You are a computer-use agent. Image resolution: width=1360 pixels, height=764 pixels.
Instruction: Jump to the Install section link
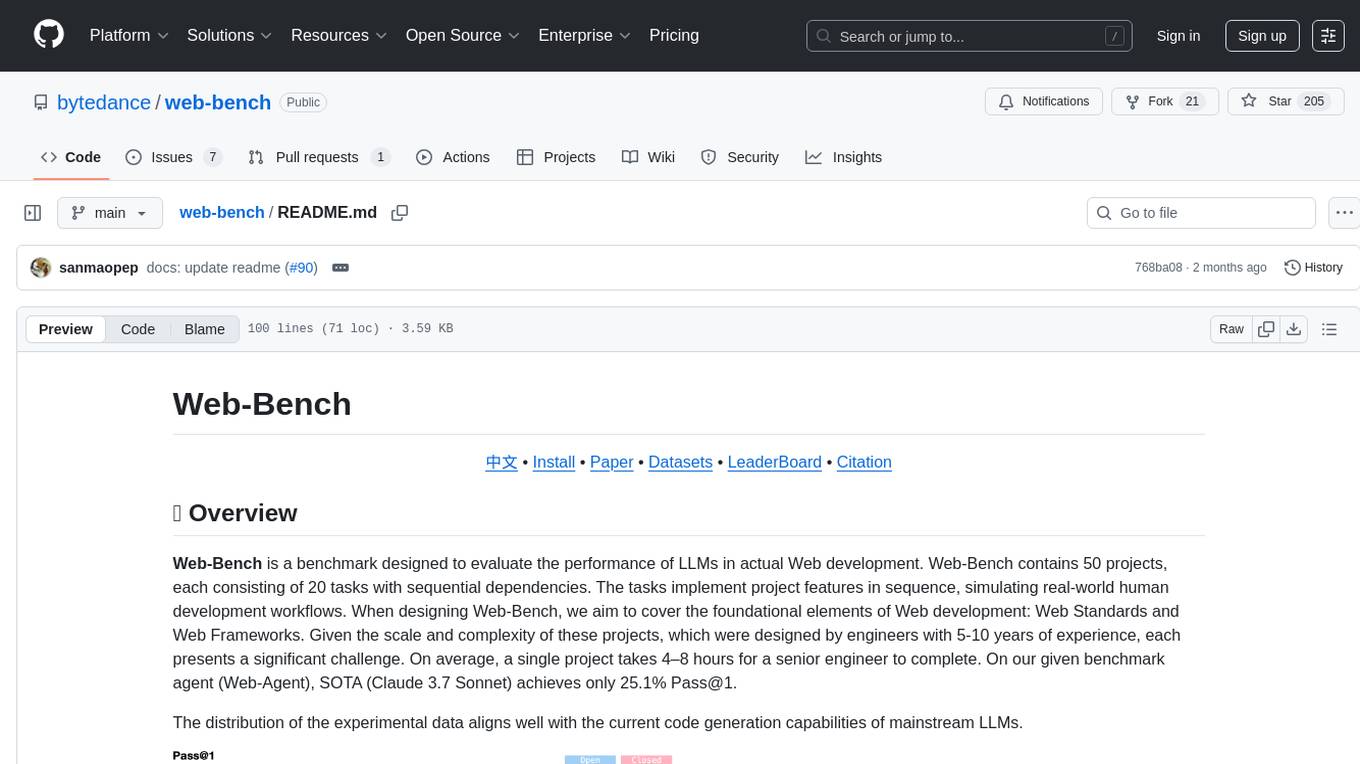click(554, 462)
